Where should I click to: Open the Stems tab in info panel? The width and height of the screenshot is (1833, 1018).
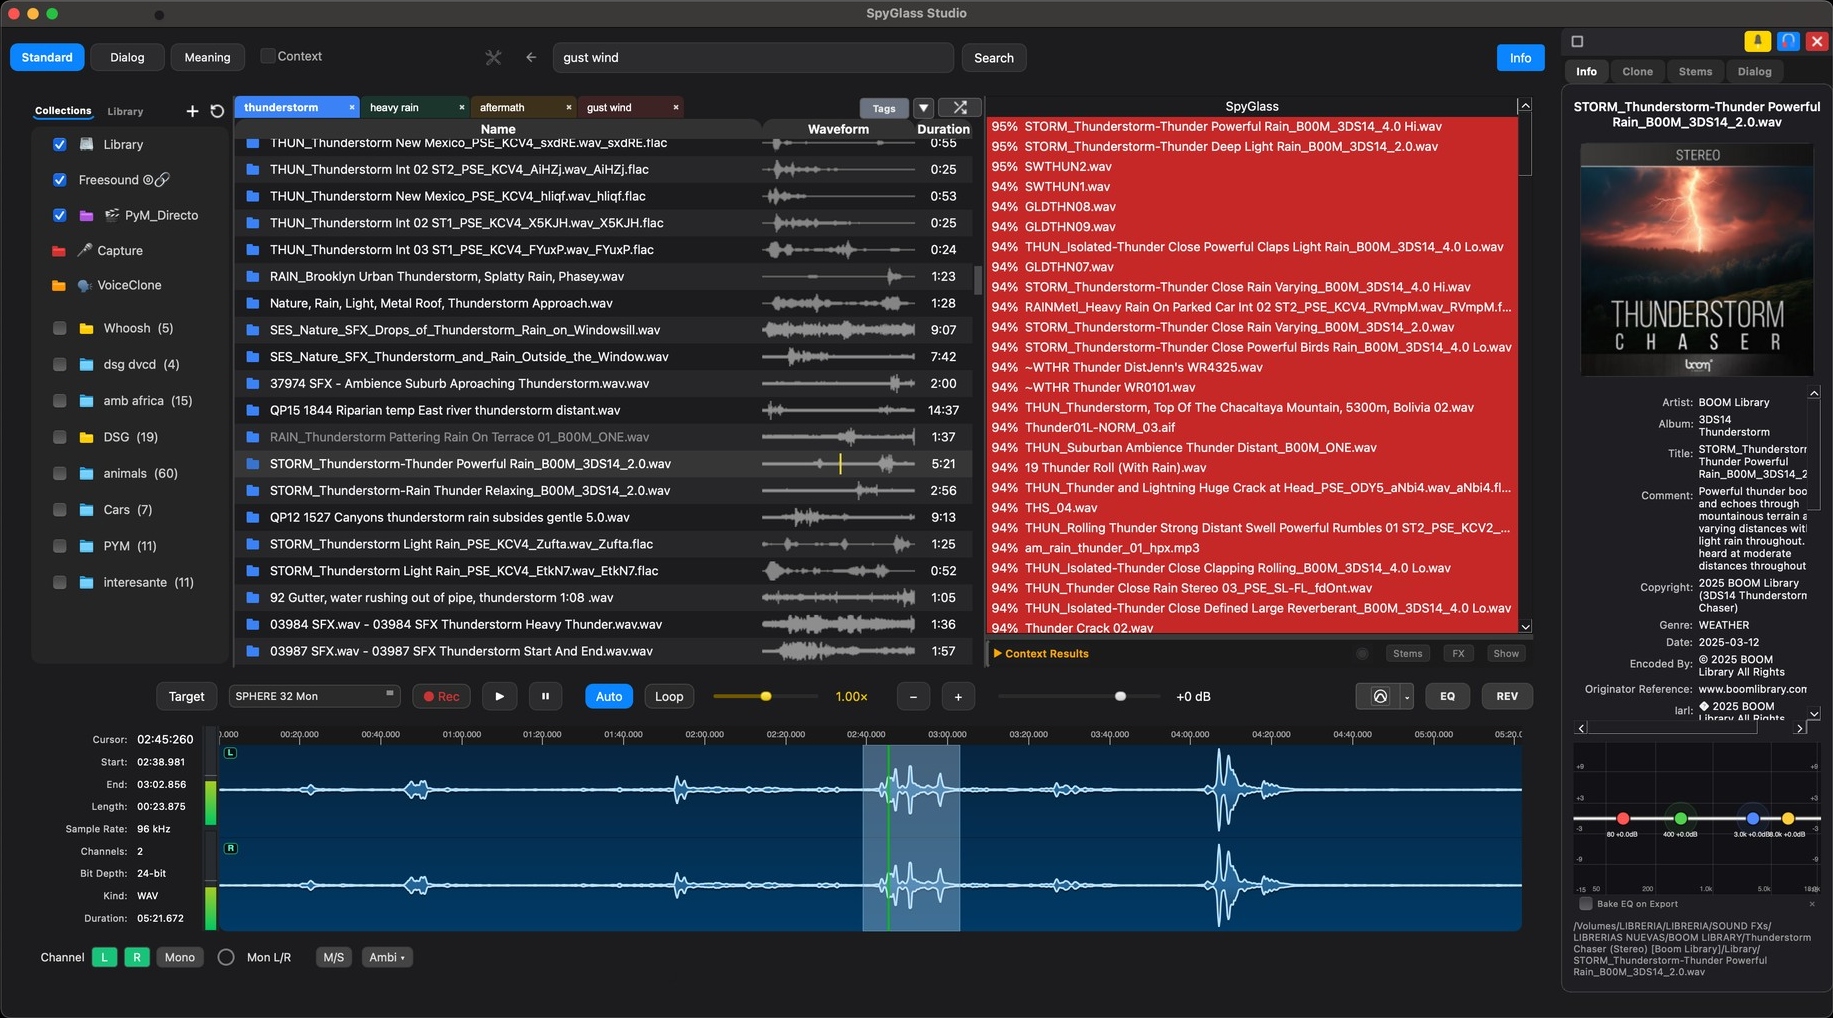point(1695,71)
